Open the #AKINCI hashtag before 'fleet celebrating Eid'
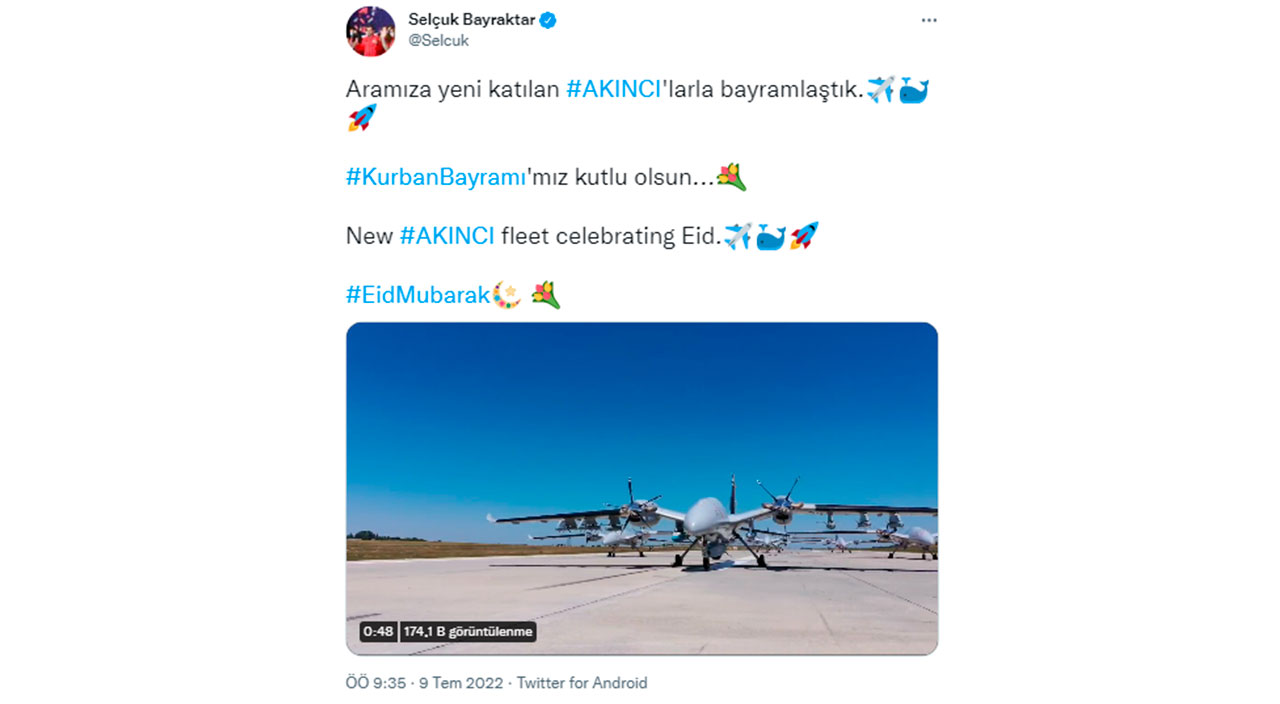The image size is (1280, 704). click(447, 236)
